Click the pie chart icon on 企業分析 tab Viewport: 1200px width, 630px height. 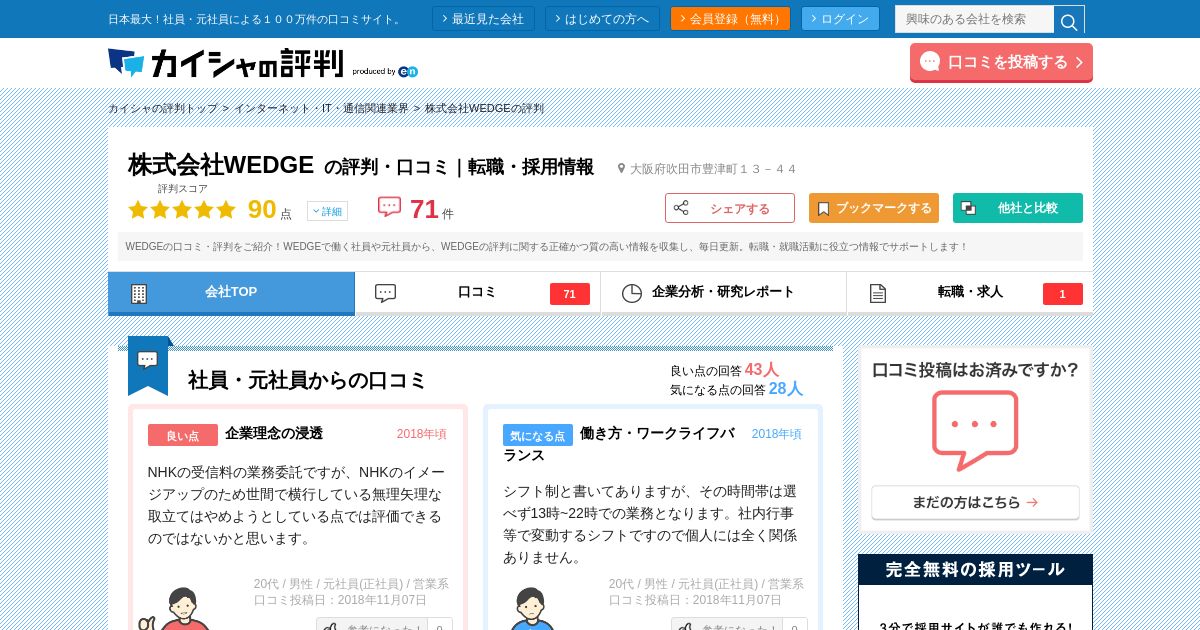632,293
